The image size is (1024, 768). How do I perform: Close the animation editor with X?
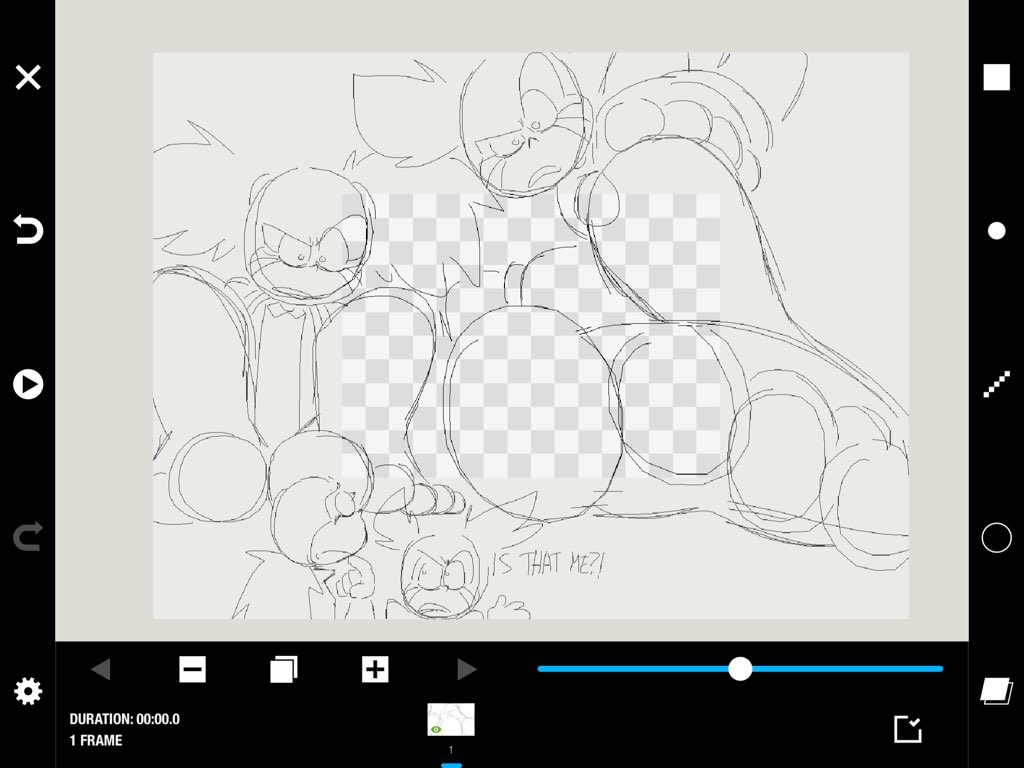(x=28, y=77)
